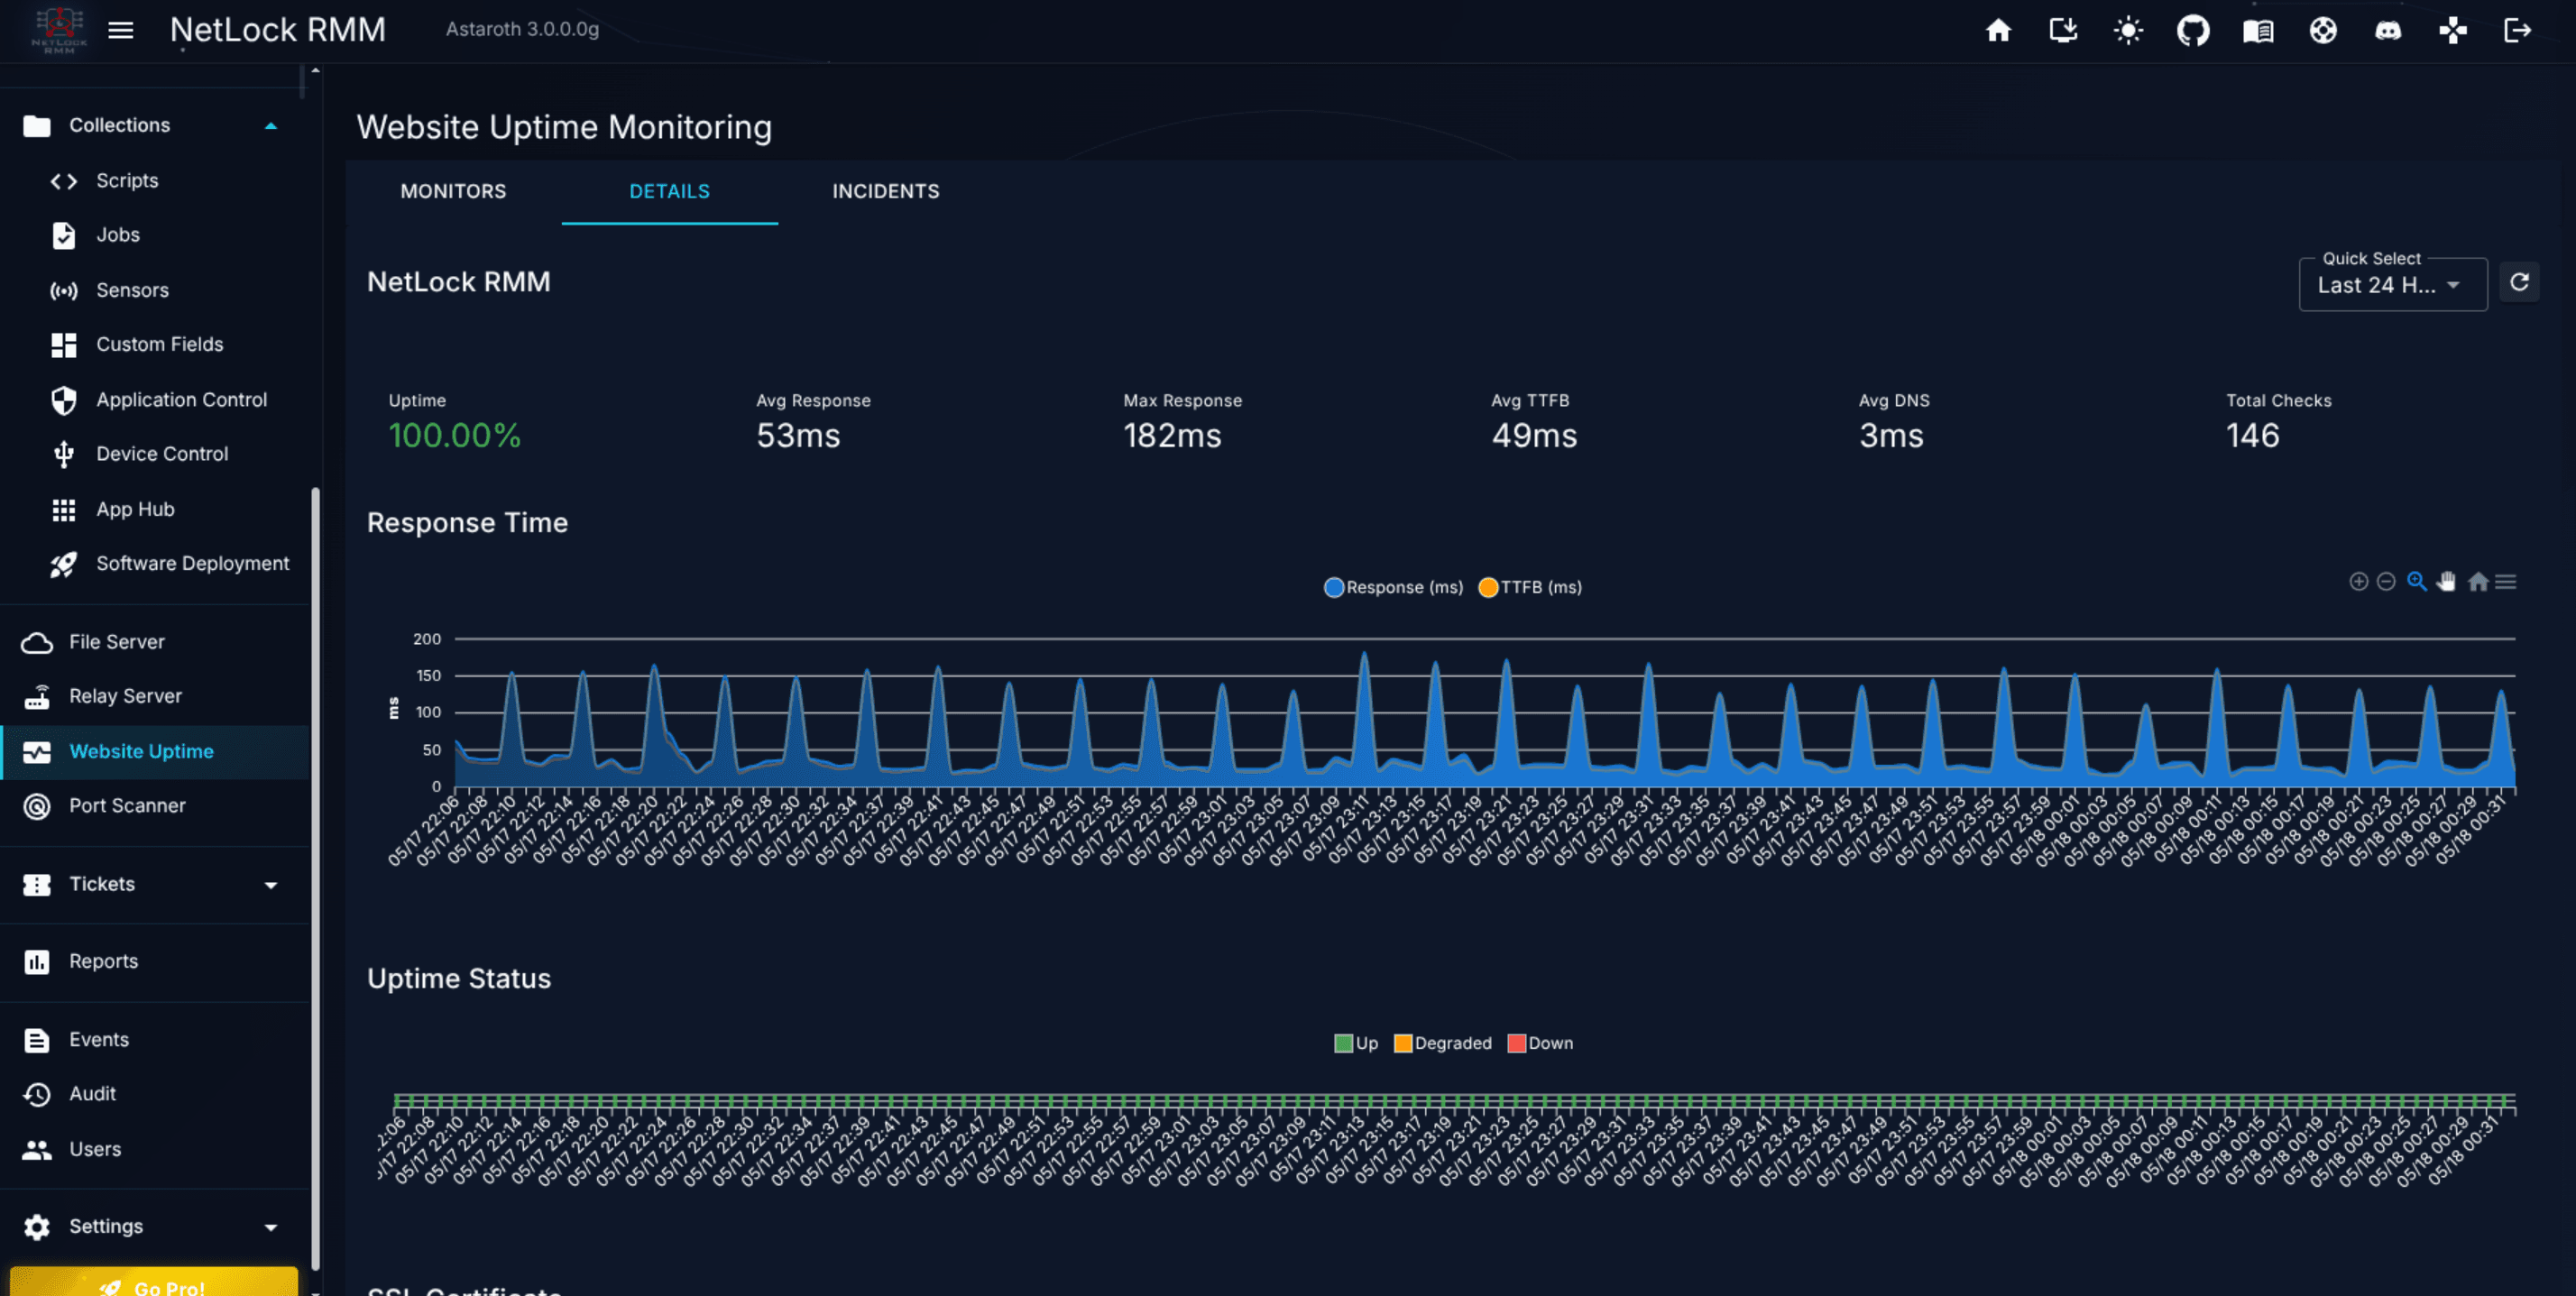This screenshot has width=2576, height=1296.
Task: Open Reports in the sidebar
Action: click(x=154, y=961)
